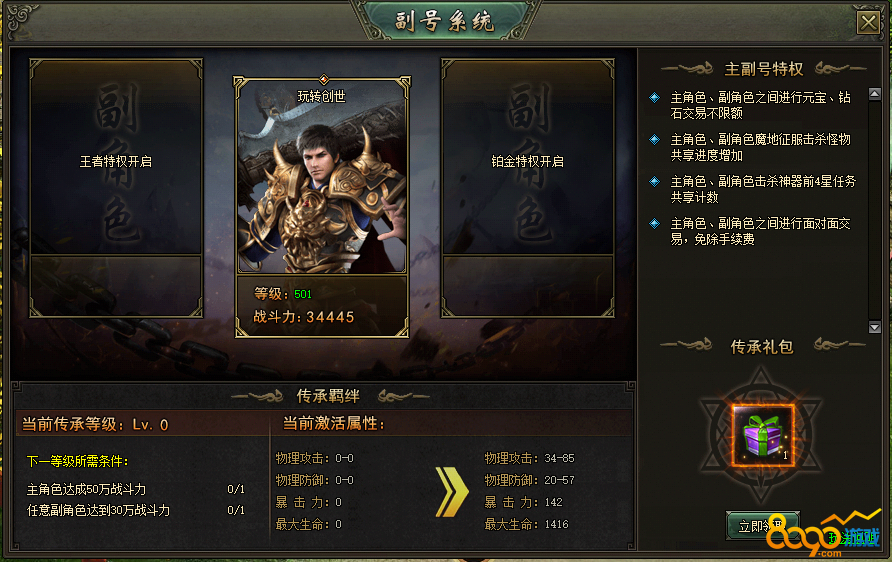Click the diamond bullet beside 面对面交易 privilege
This screenshot has height=562, width=892.
click(x=655, y=224)
